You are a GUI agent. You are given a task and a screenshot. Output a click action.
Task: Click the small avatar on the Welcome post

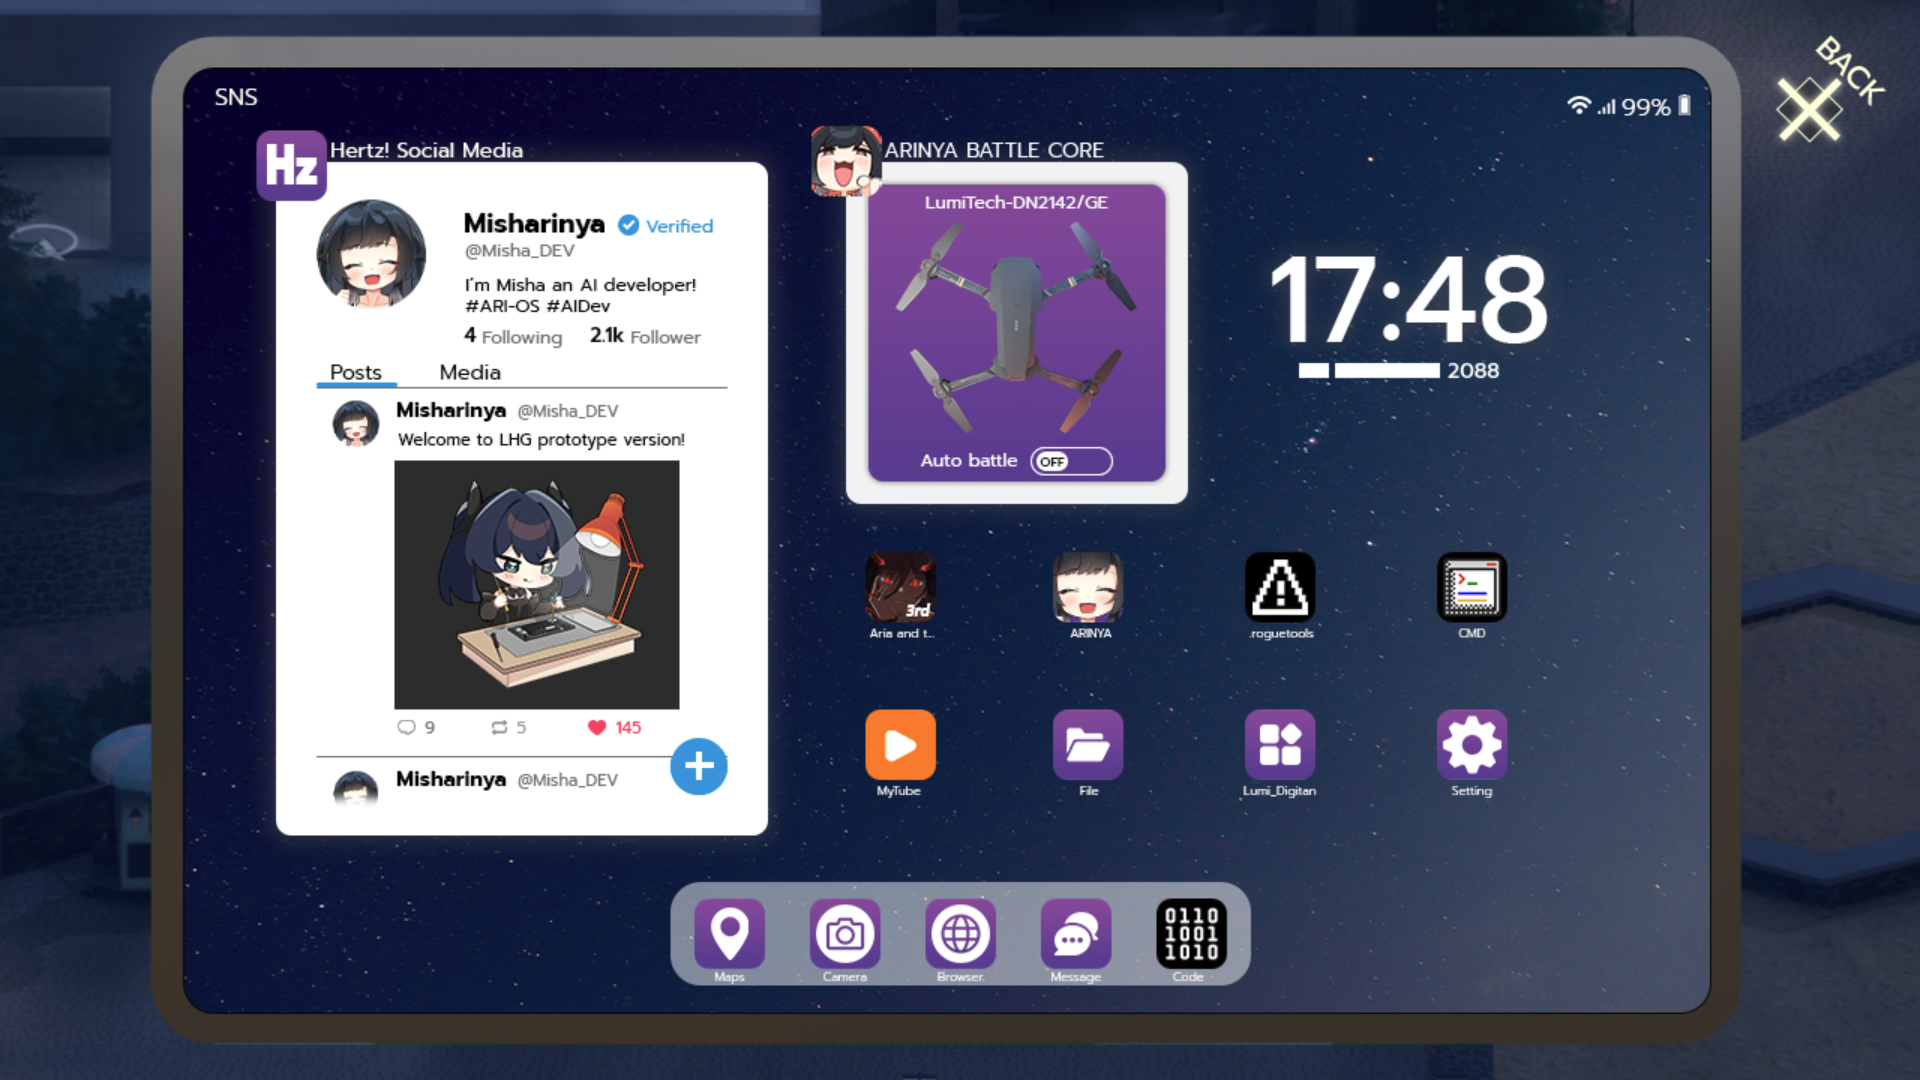click(355, 423)
